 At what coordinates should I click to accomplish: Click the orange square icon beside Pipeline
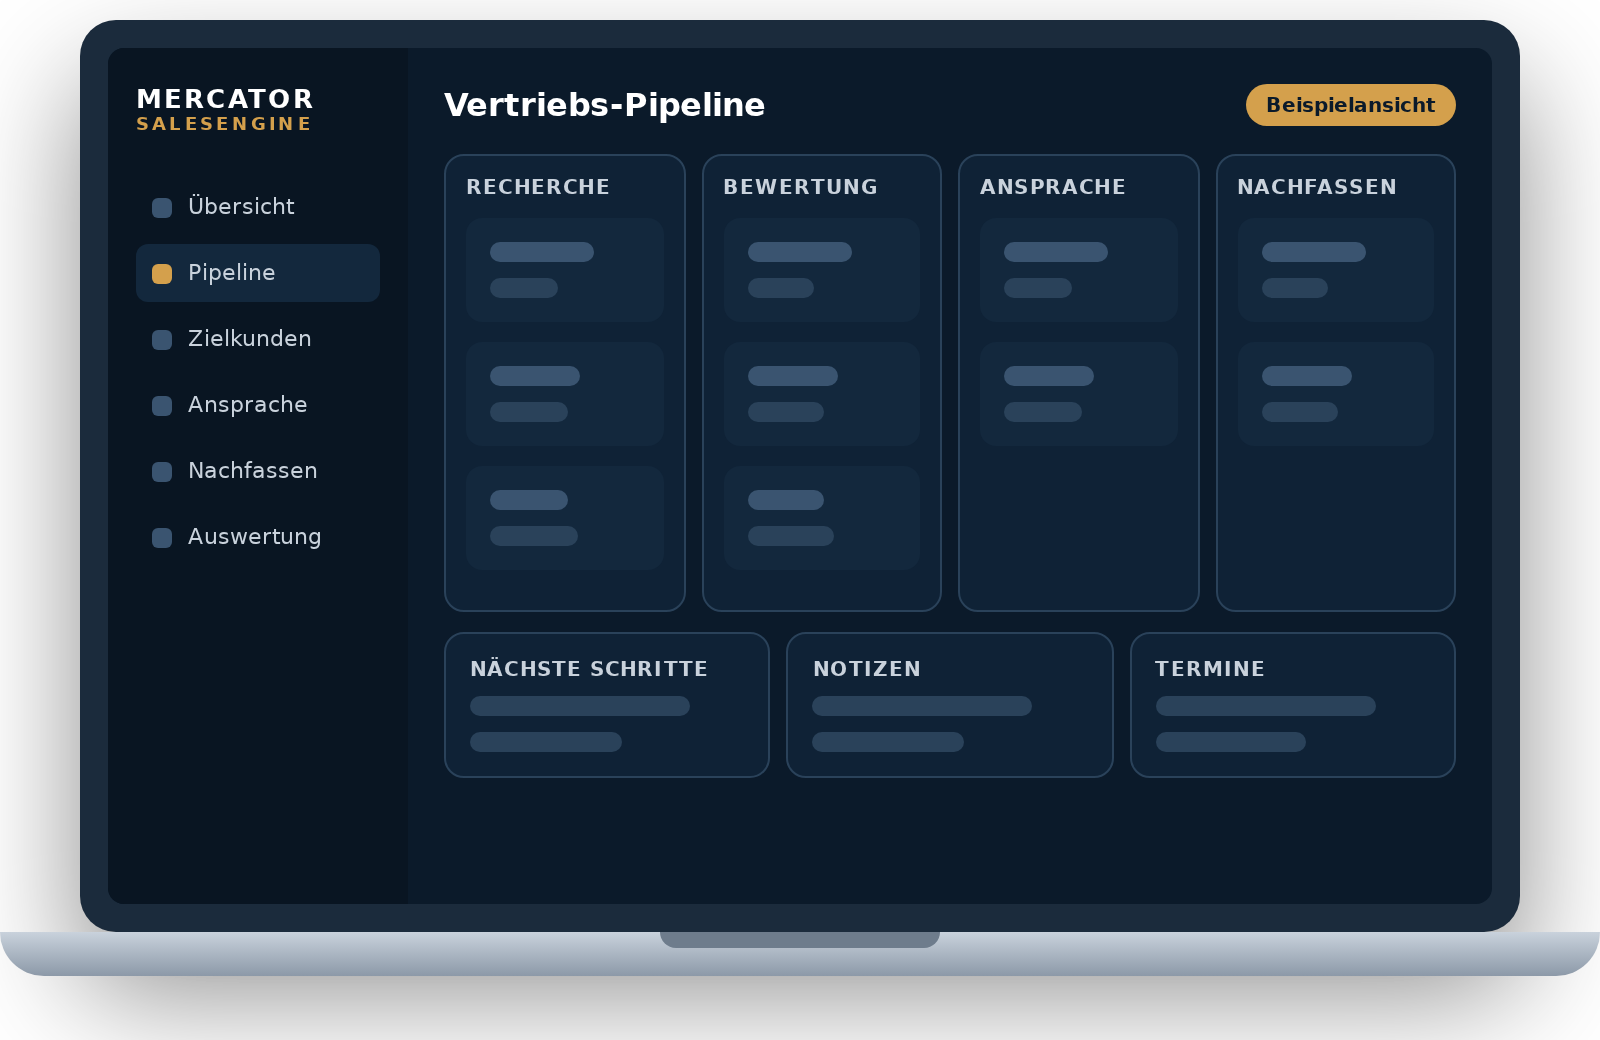162,274
